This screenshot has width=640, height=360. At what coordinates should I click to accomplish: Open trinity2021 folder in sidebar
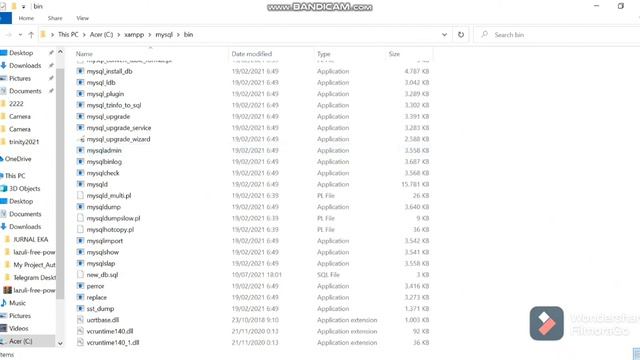coord(24,142)
